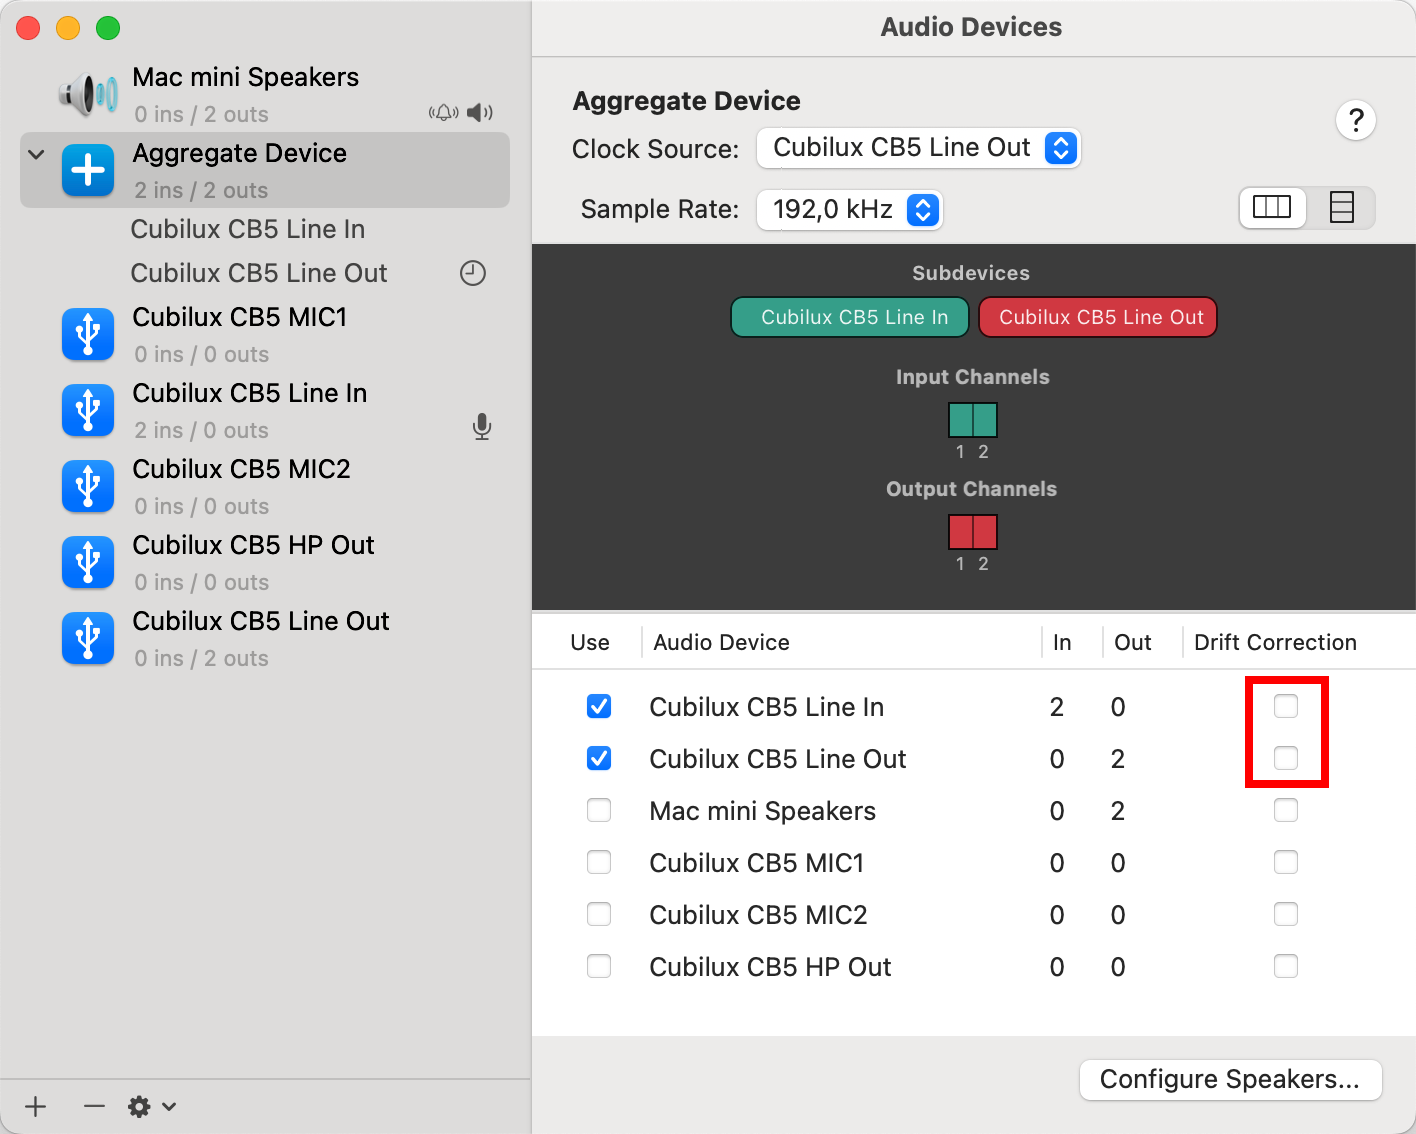Image resolution: width=1416 pixels, height=1134 pixels.
Task: Collapse the Aggregate Device subdevice list
Action: (37, 154)
